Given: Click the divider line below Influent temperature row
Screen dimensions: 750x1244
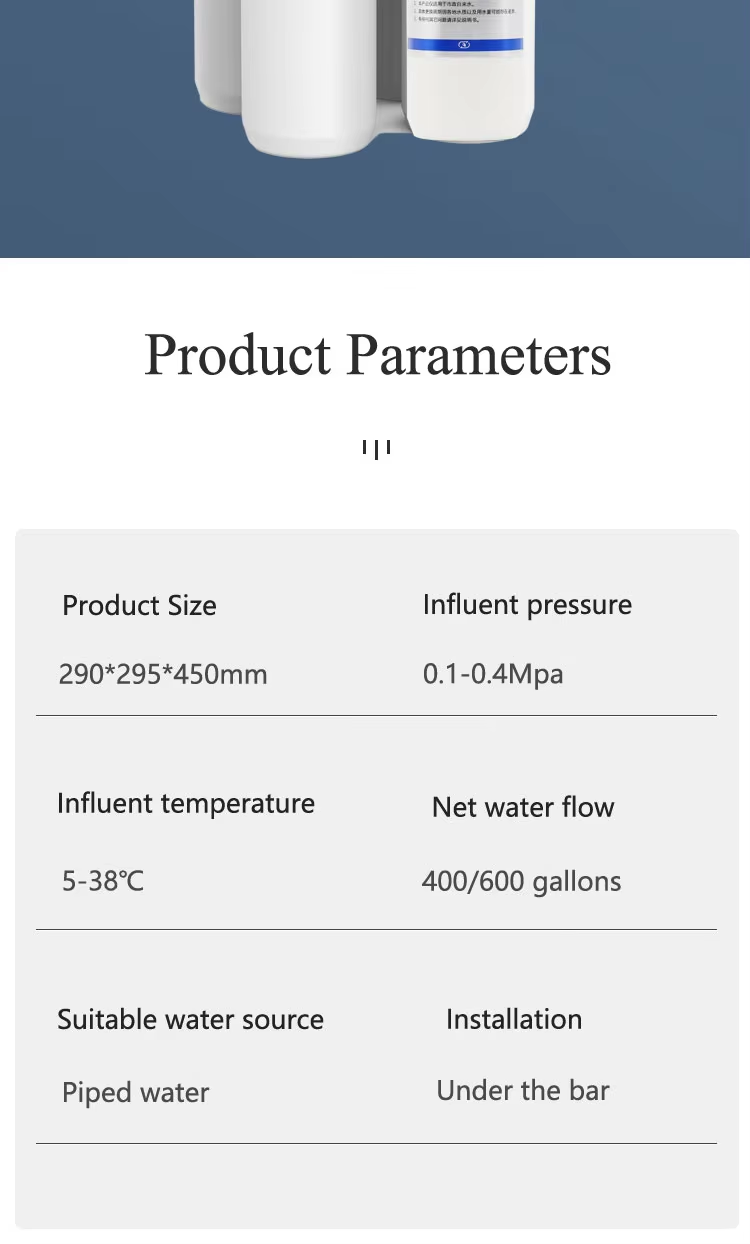Looking at the screenshot, I should click(376, 929).
